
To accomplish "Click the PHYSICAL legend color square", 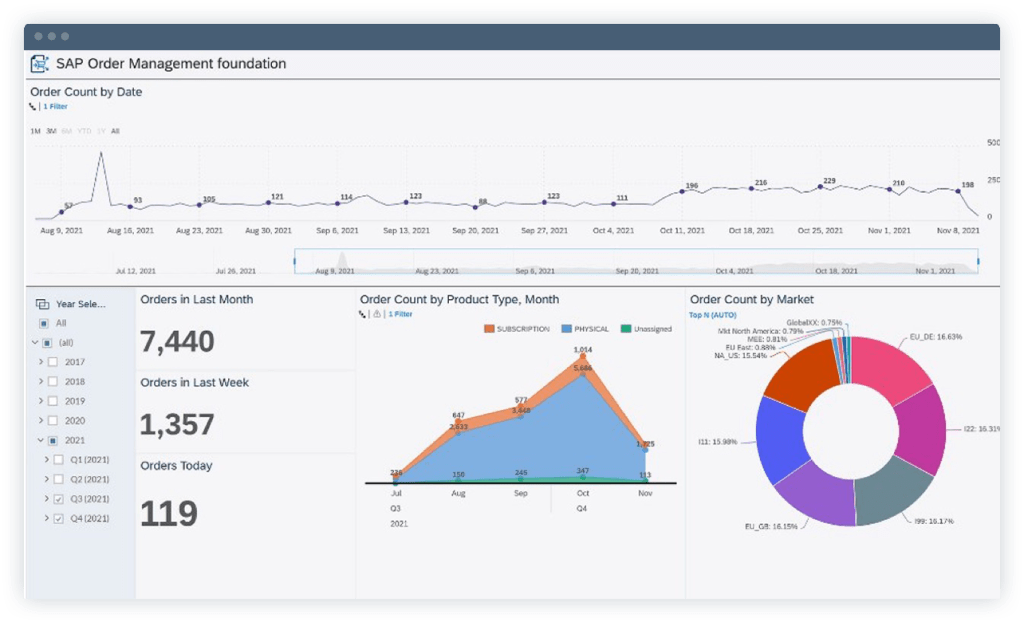I will pyautogui.click(x=566, y=329).
